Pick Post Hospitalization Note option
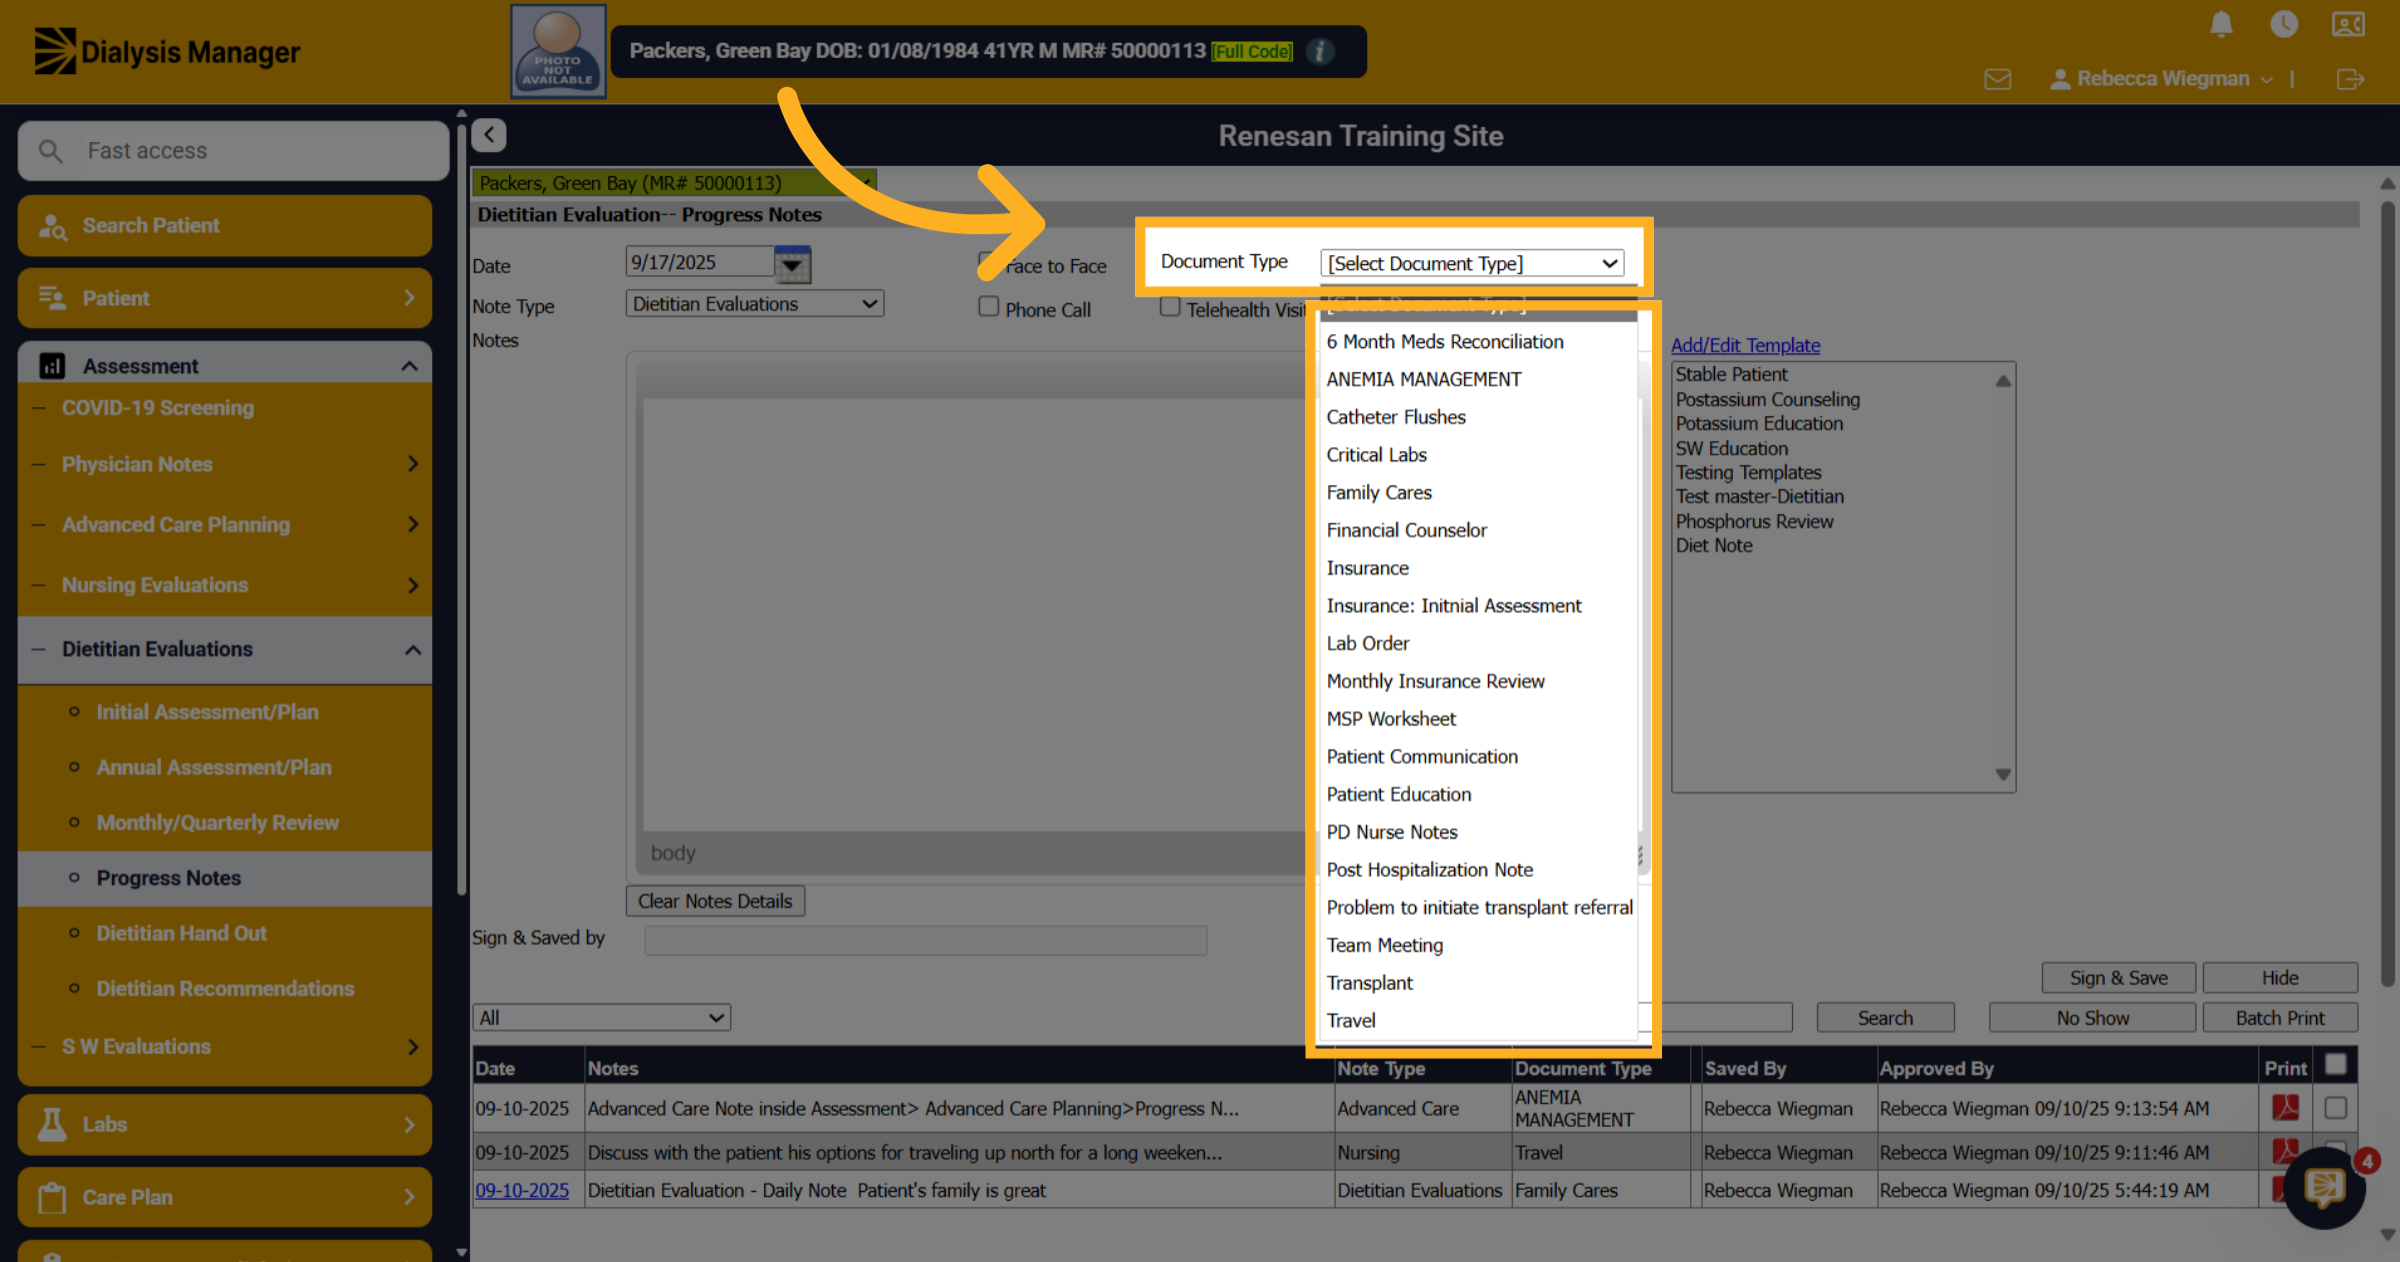Viewport: 2400px width, 1262px height. (x=1429, y=870)
